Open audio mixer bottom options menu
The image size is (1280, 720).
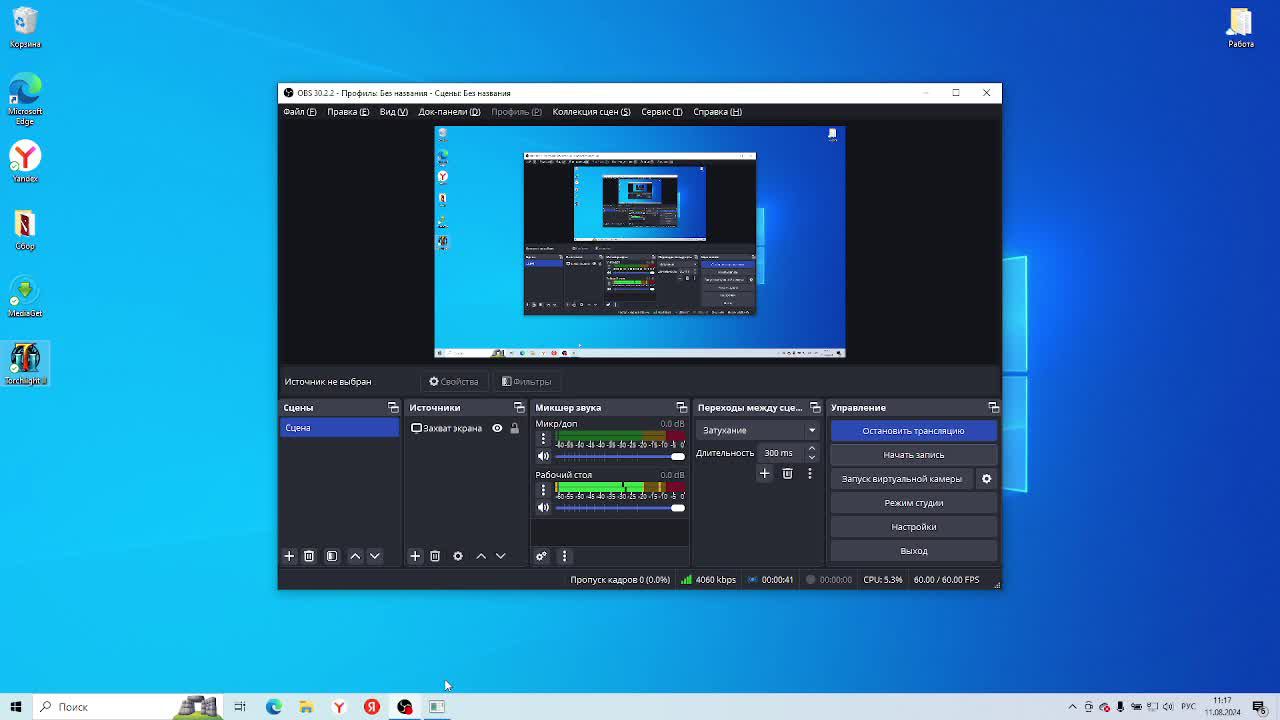tap(564, 556)
